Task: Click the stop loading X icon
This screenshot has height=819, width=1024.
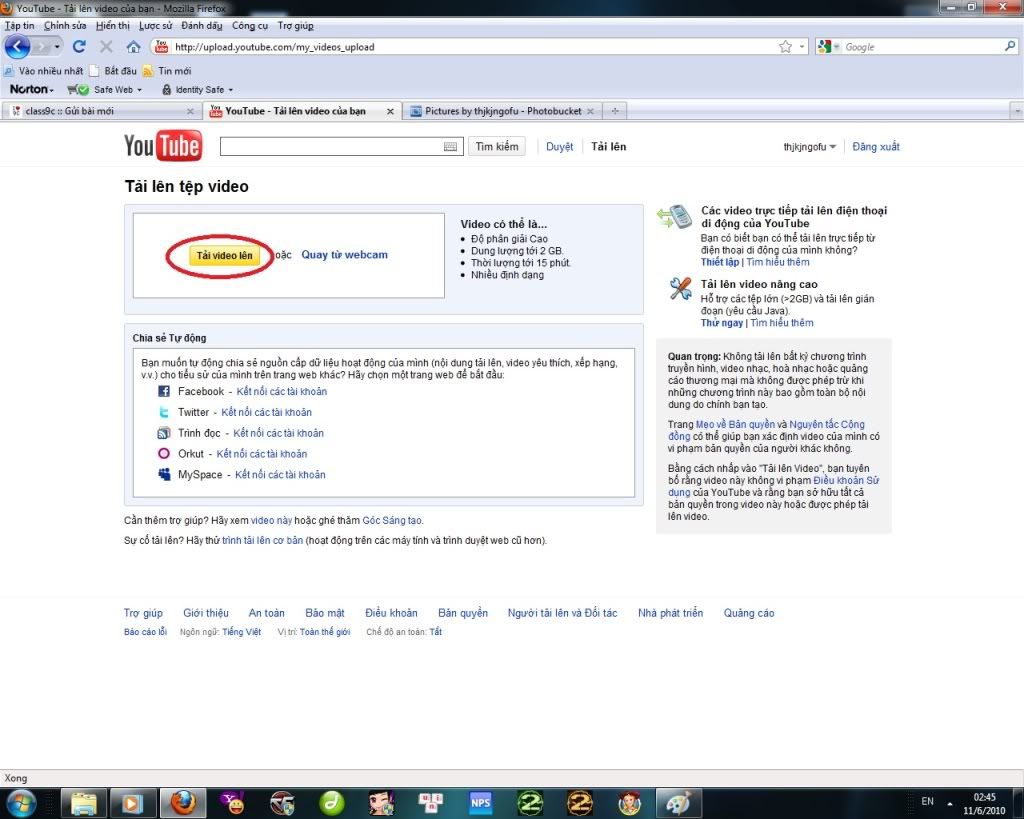Action: click(x=106, y=46)
